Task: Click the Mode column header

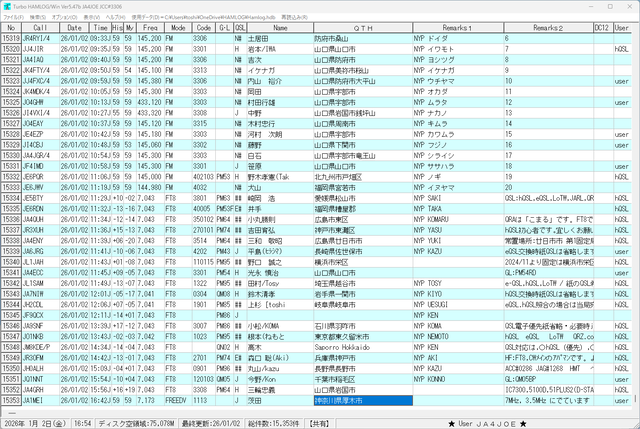Action: pyautogui.click(x=178, y=28)
